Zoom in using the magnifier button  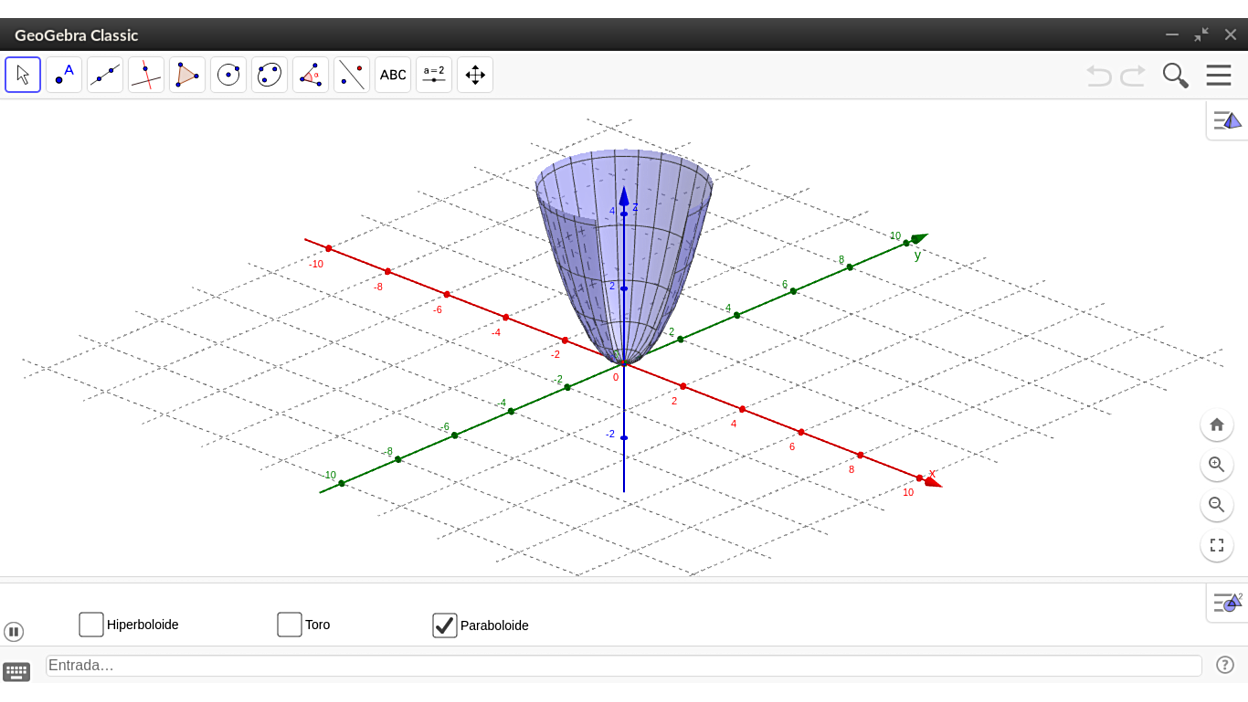point(1217,465)
